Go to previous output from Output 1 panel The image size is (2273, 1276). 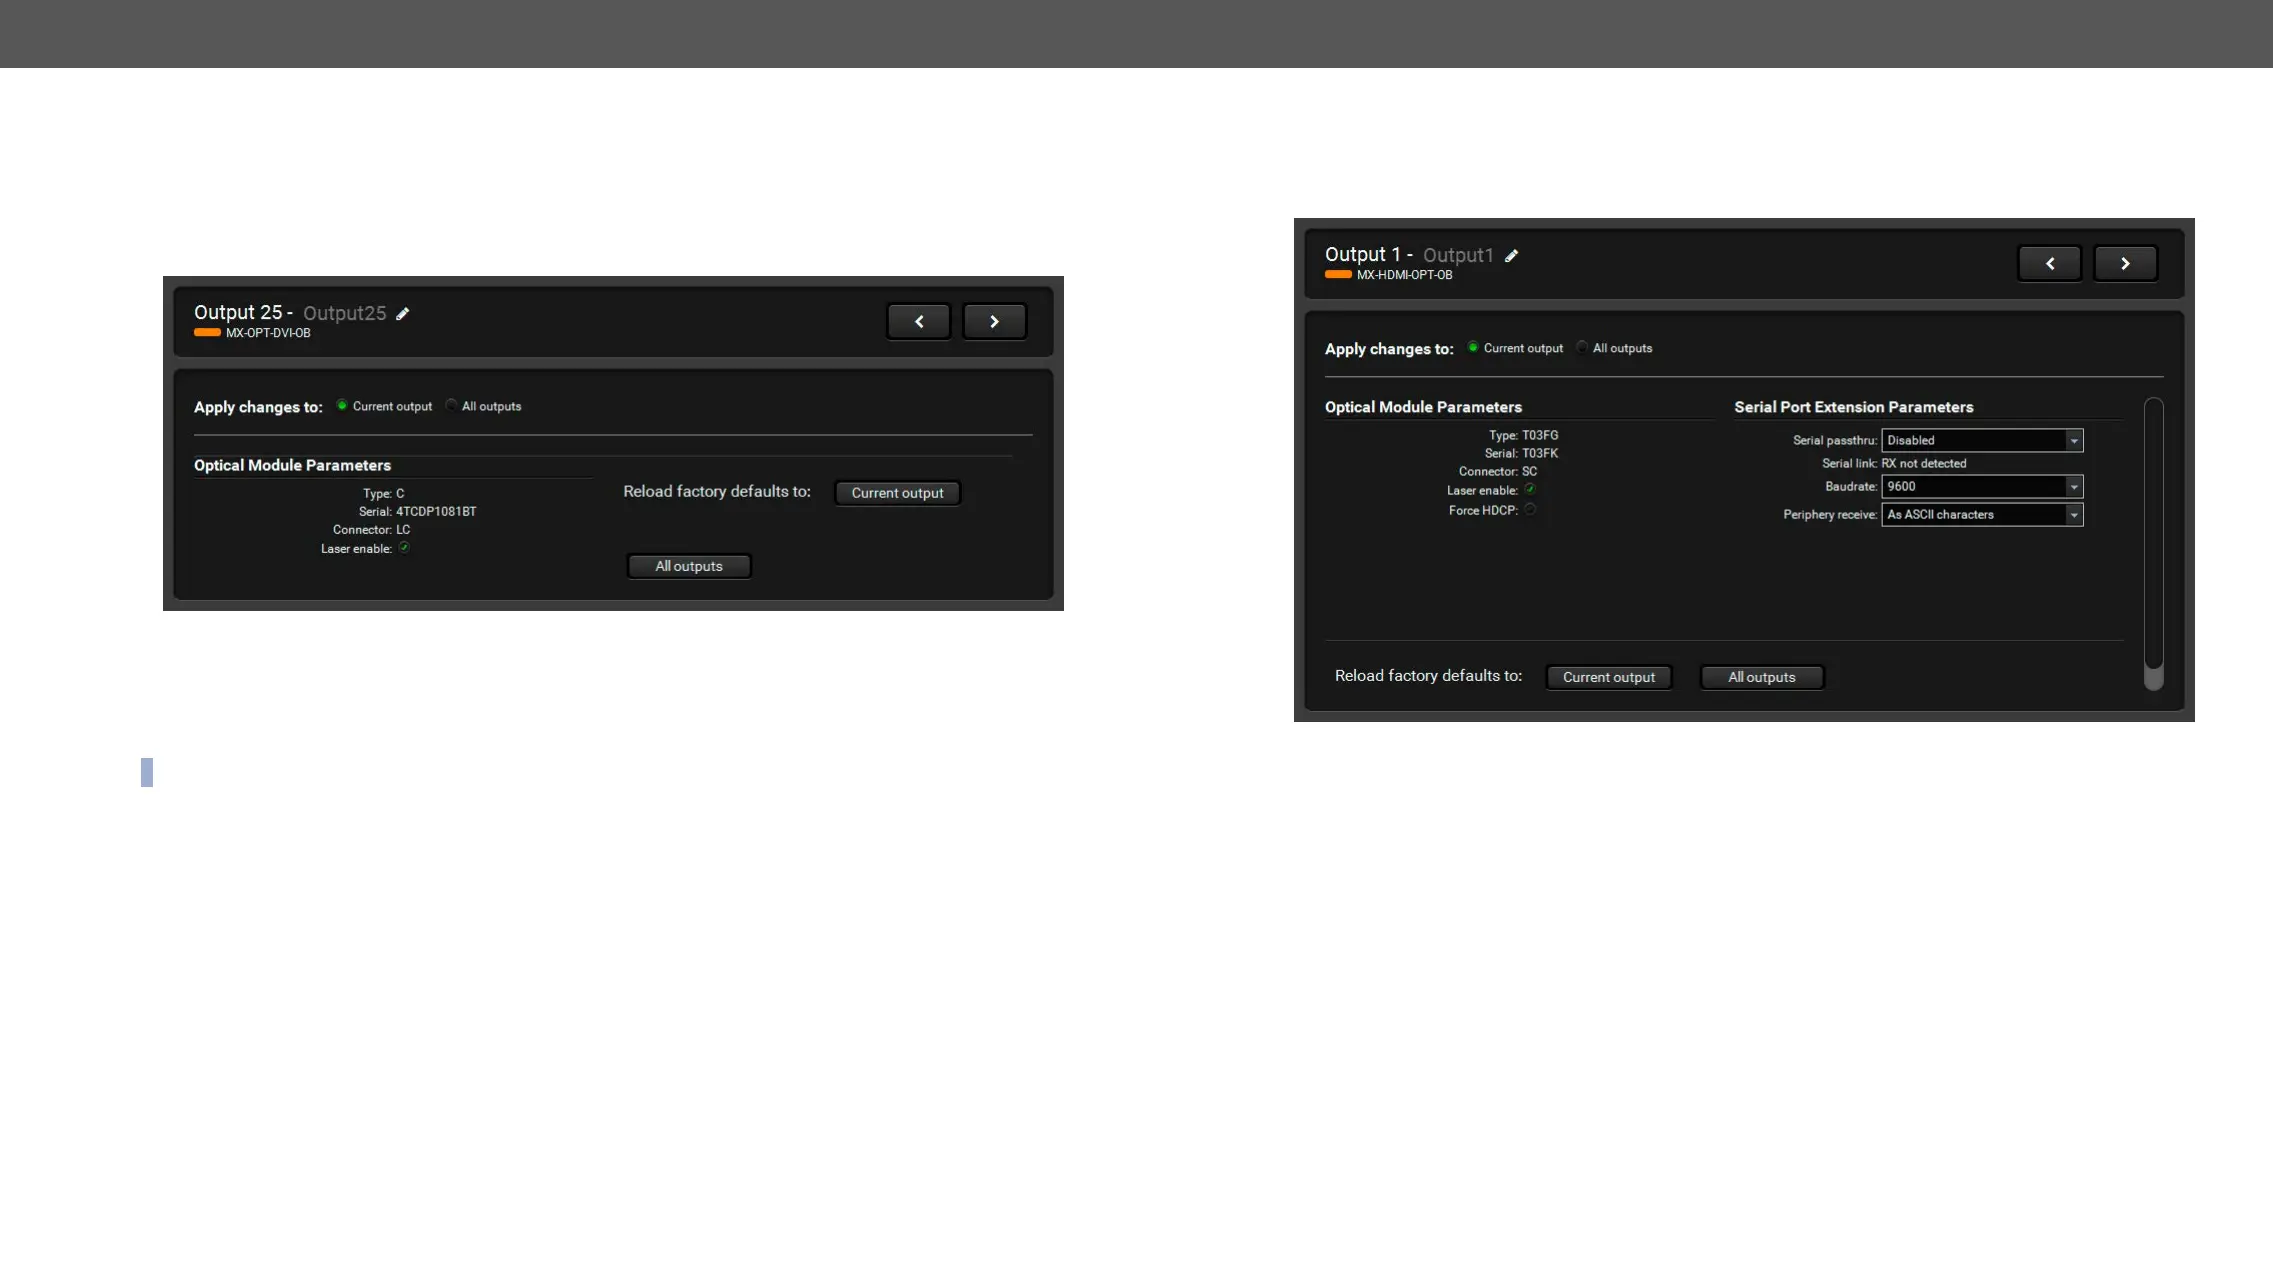pyautogui.click(x=2049, y=264)
